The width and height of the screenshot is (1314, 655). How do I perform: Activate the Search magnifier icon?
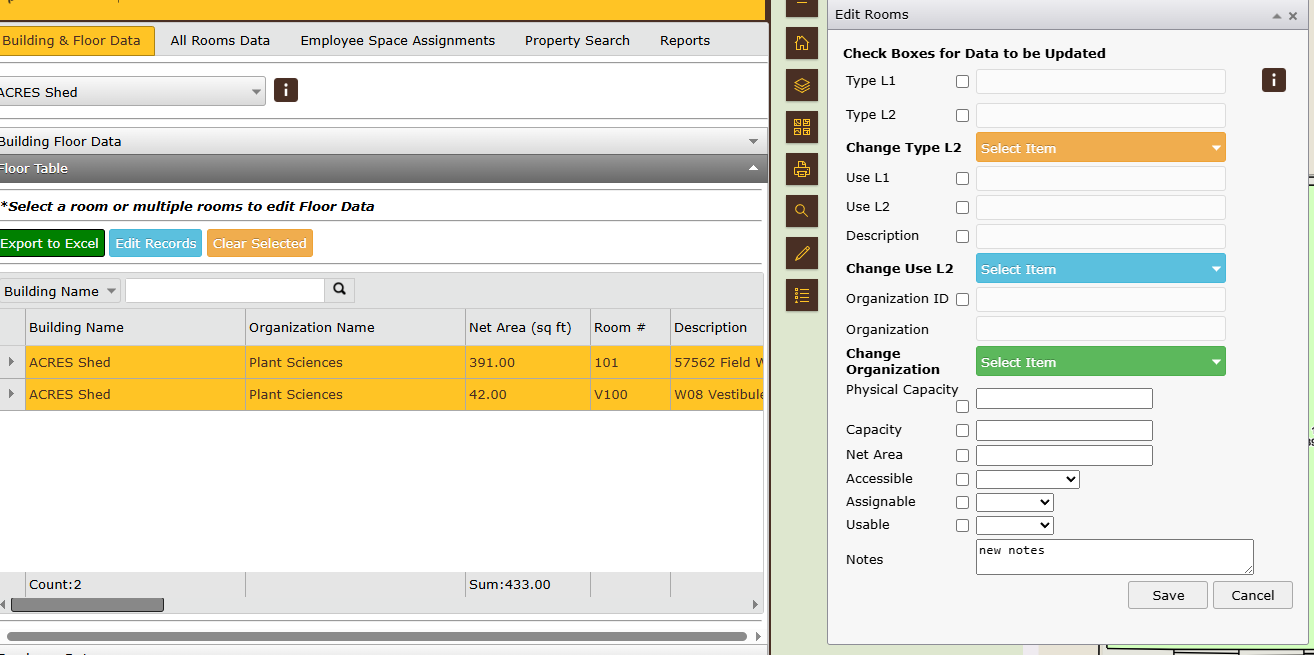[801, 211]
